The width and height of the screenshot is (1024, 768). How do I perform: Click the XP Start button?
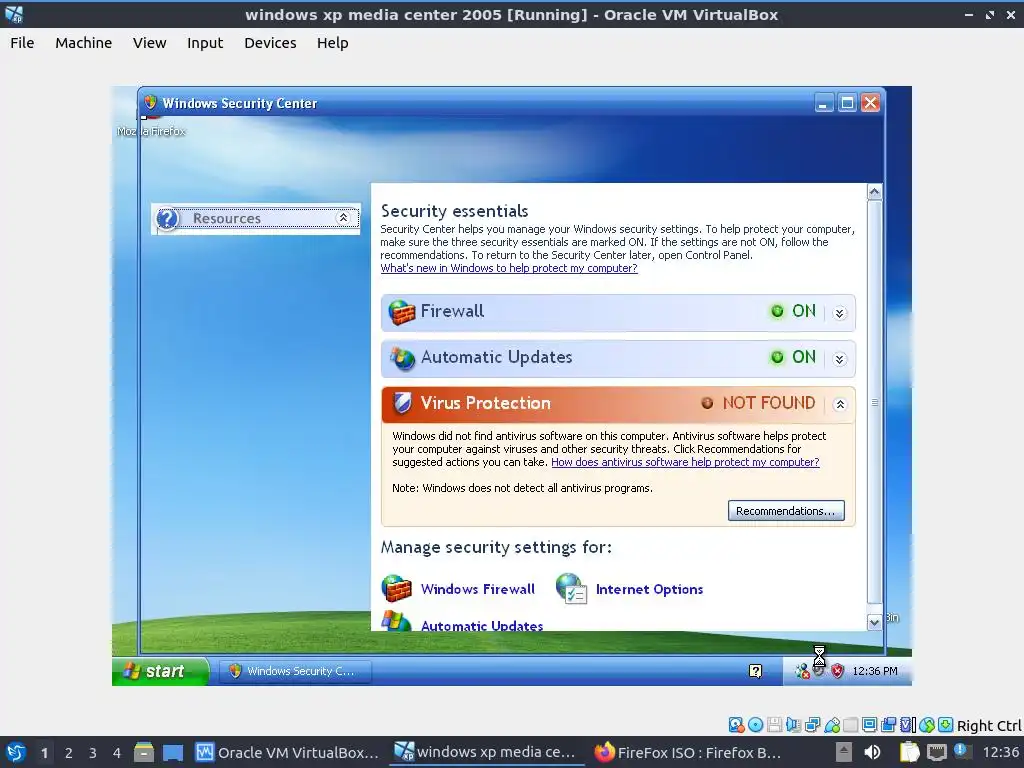pos(160,671)
